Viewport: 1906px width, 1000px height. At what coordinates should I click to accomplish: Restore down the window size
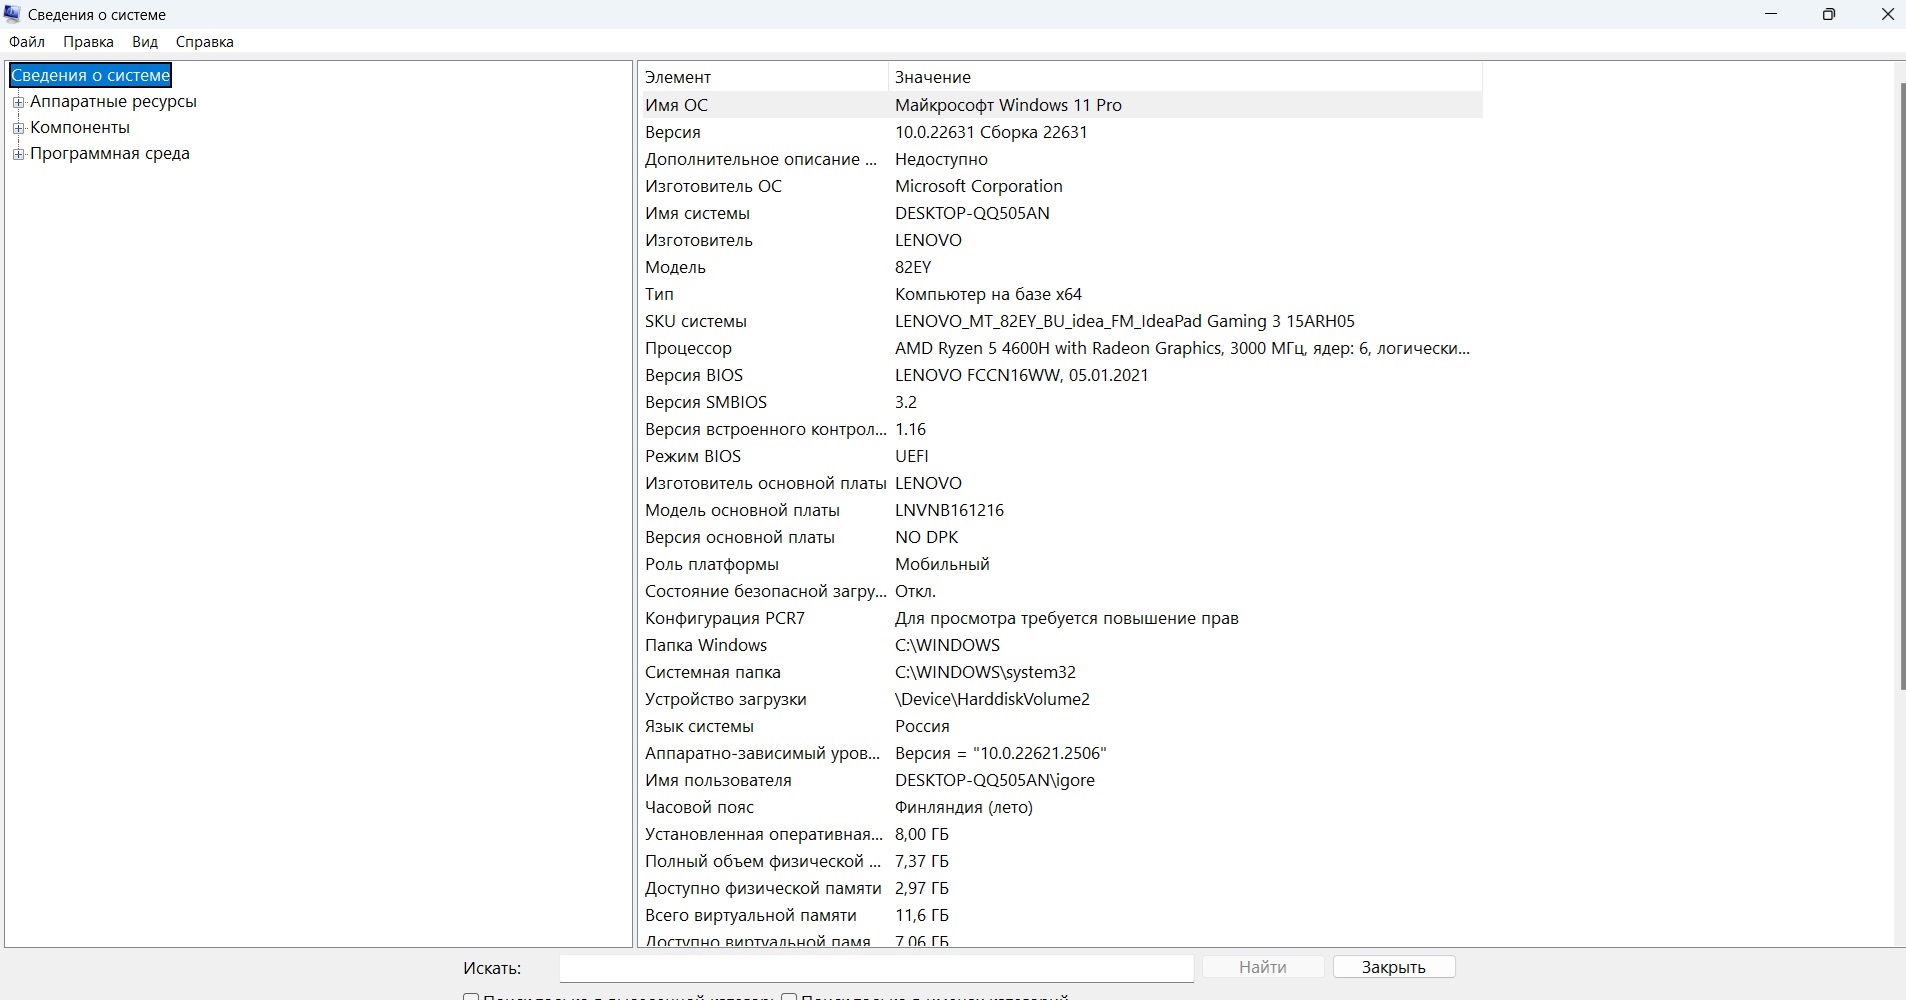click(x=1829, y=14)
